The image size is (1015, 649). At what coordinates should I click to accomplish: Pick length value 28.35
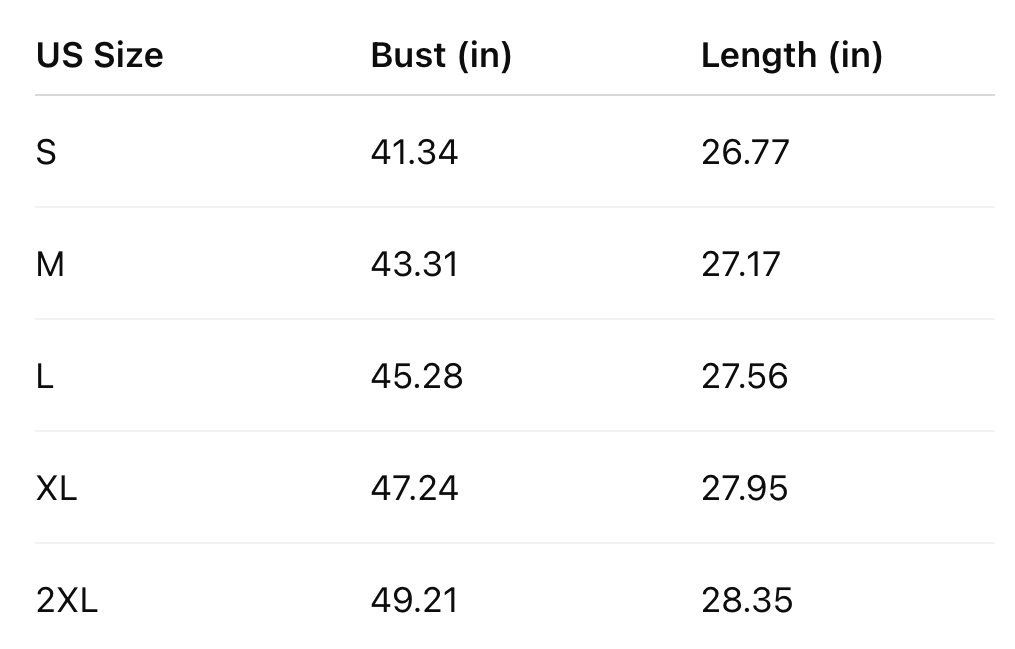pyautogui.click(x=747, y=600)
